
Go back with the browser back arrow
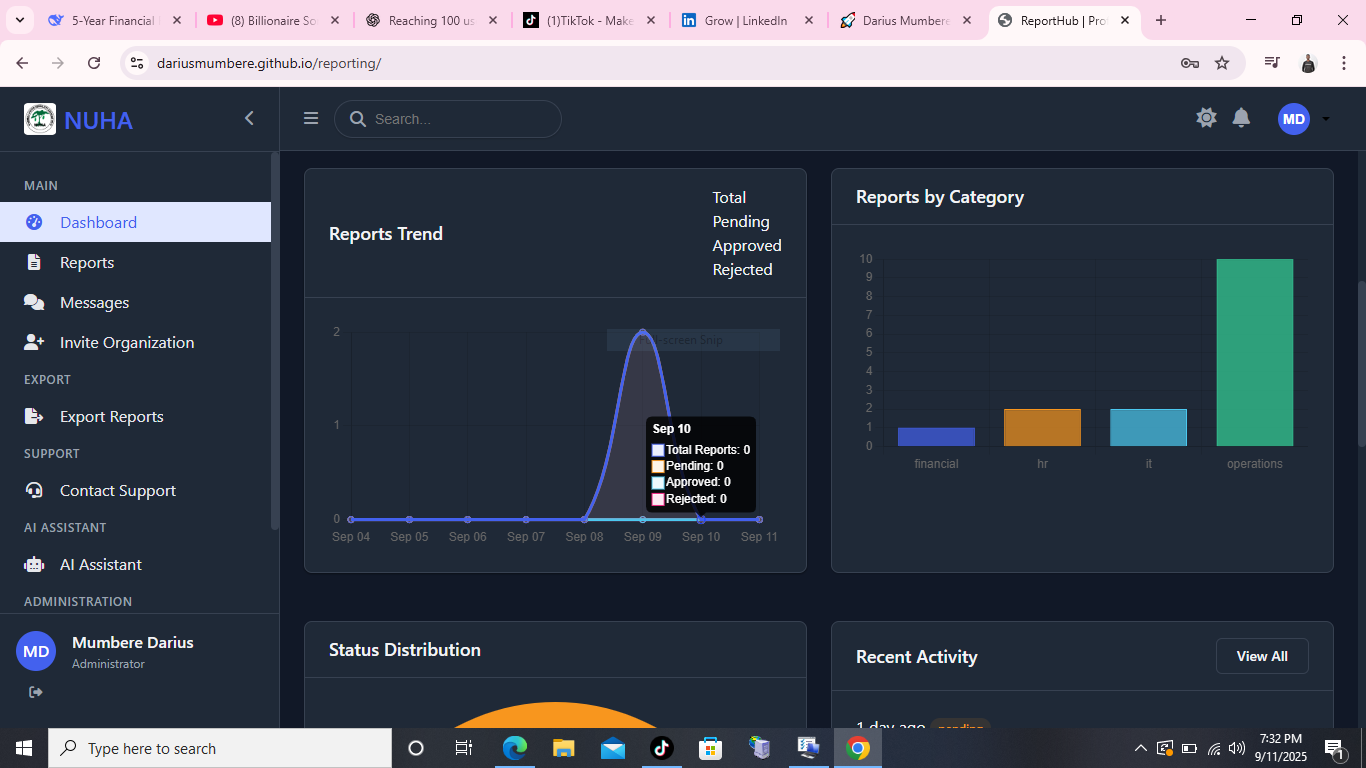tap(22, 63)
